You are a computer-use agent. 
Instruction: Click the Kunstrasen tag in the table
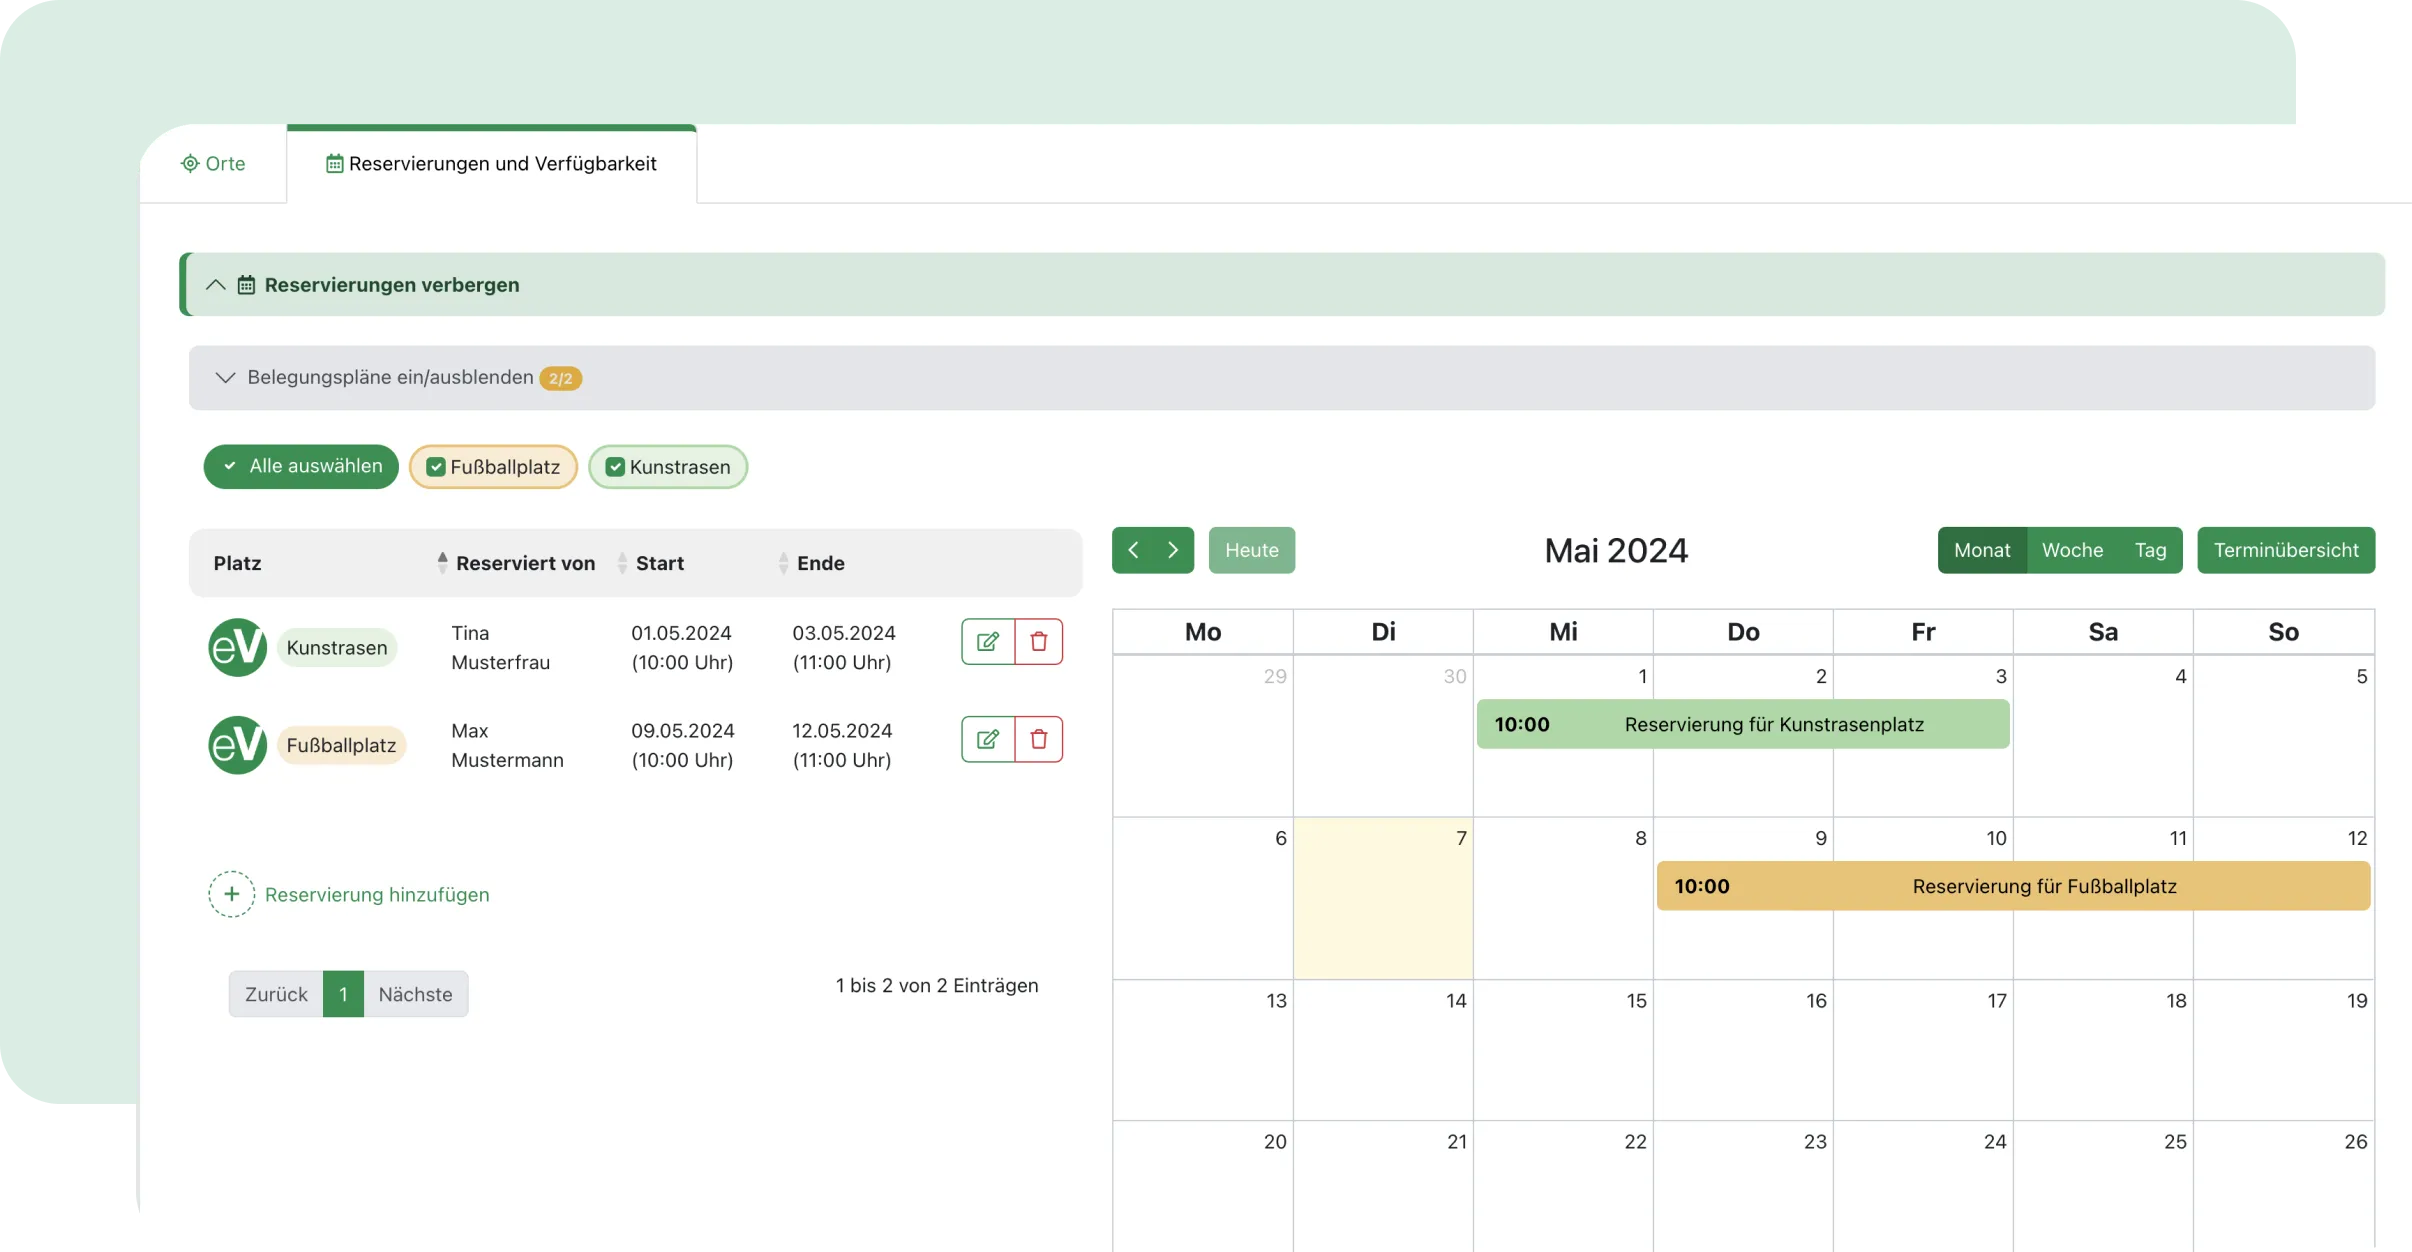(x=337, y=648)
